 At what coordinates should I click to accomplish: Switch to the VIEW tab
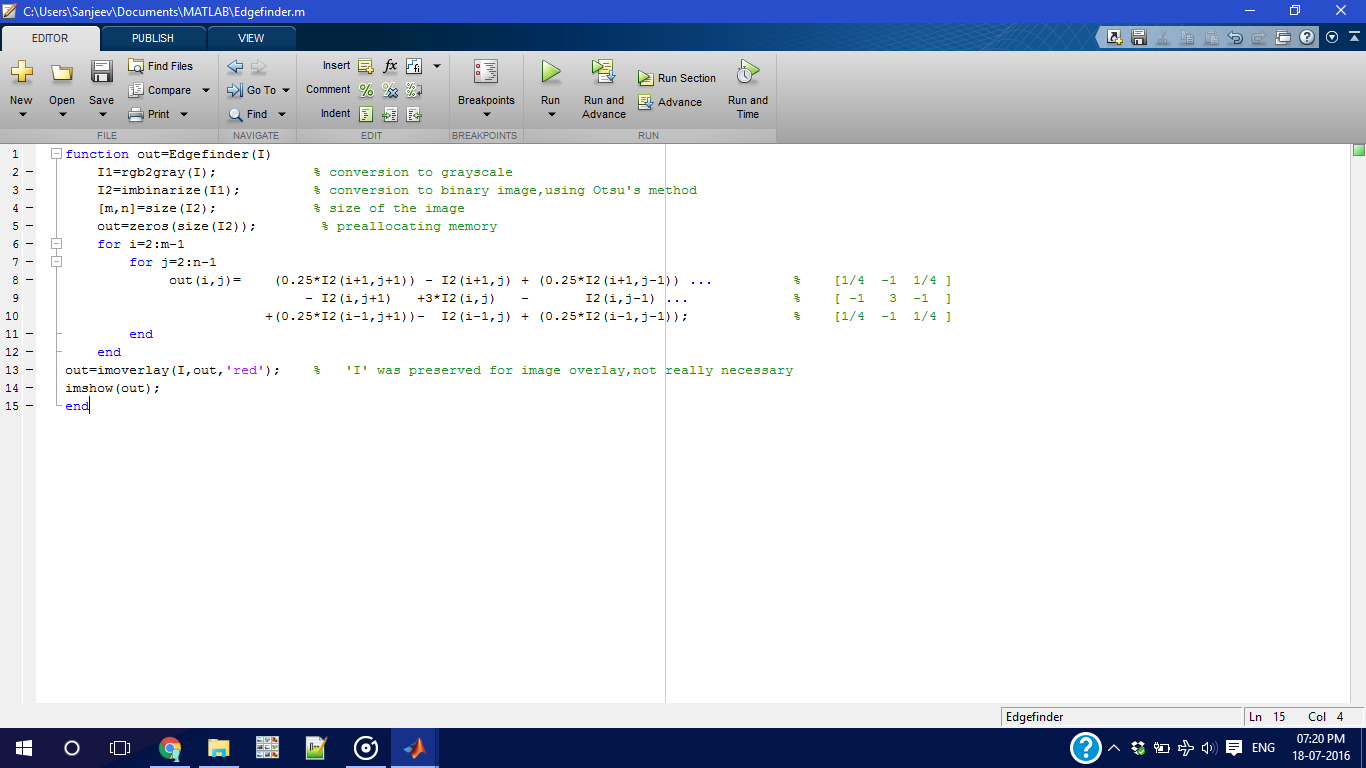point(251,38)
